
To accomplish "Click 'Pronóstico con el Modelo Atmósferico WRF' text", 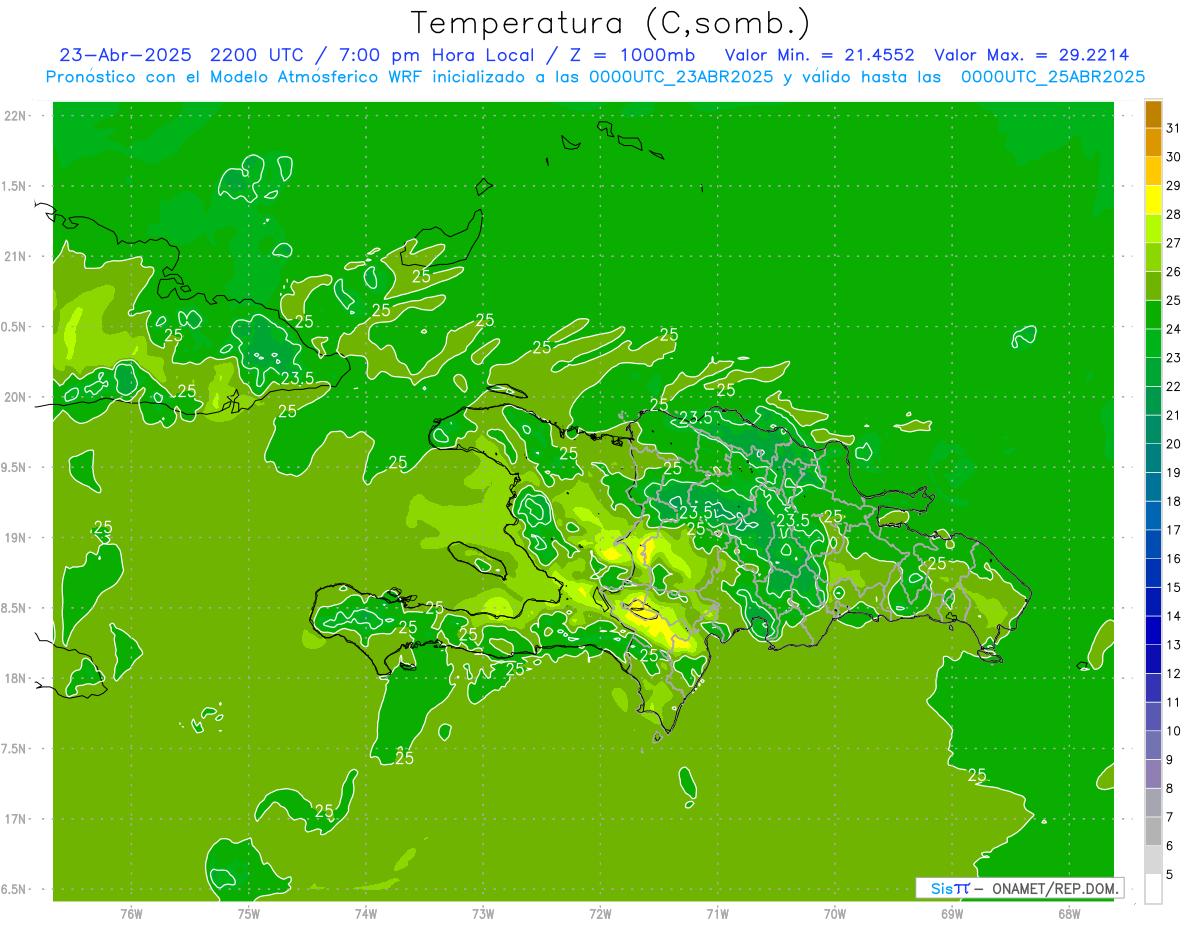I will pos(236,77).
